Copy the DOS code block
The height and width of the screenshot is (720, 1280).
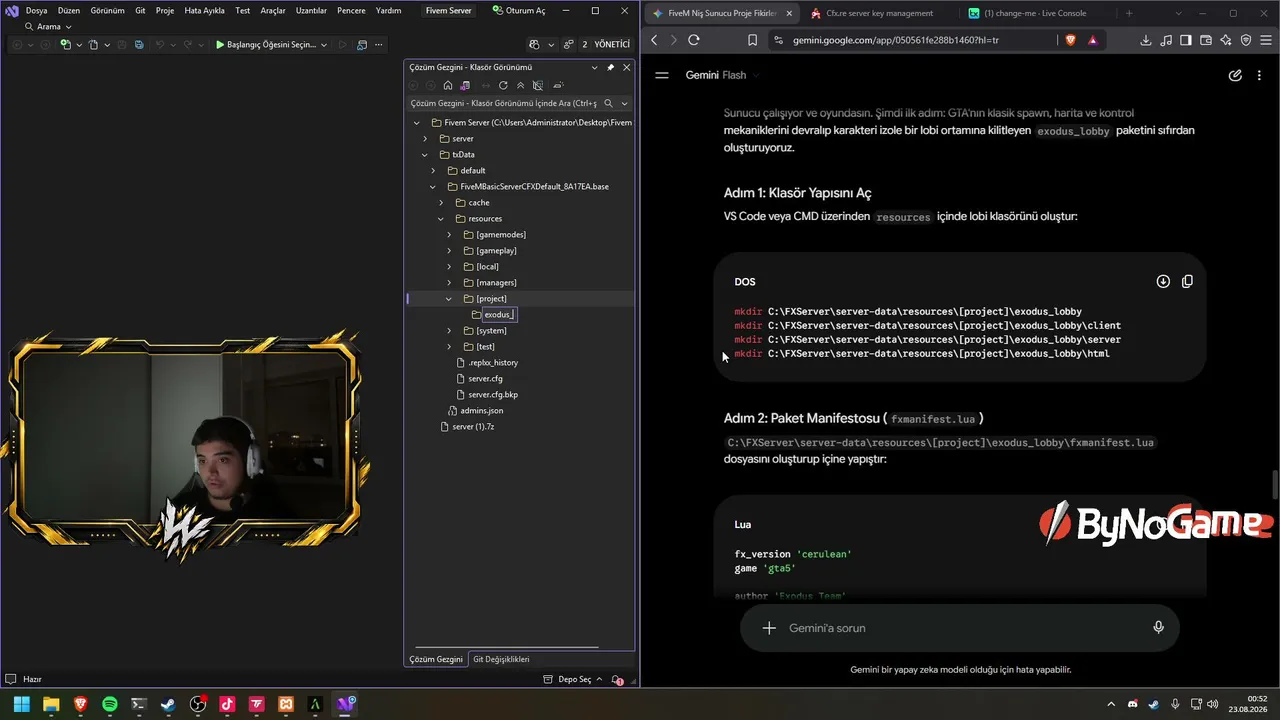(x=1187, y=281)
